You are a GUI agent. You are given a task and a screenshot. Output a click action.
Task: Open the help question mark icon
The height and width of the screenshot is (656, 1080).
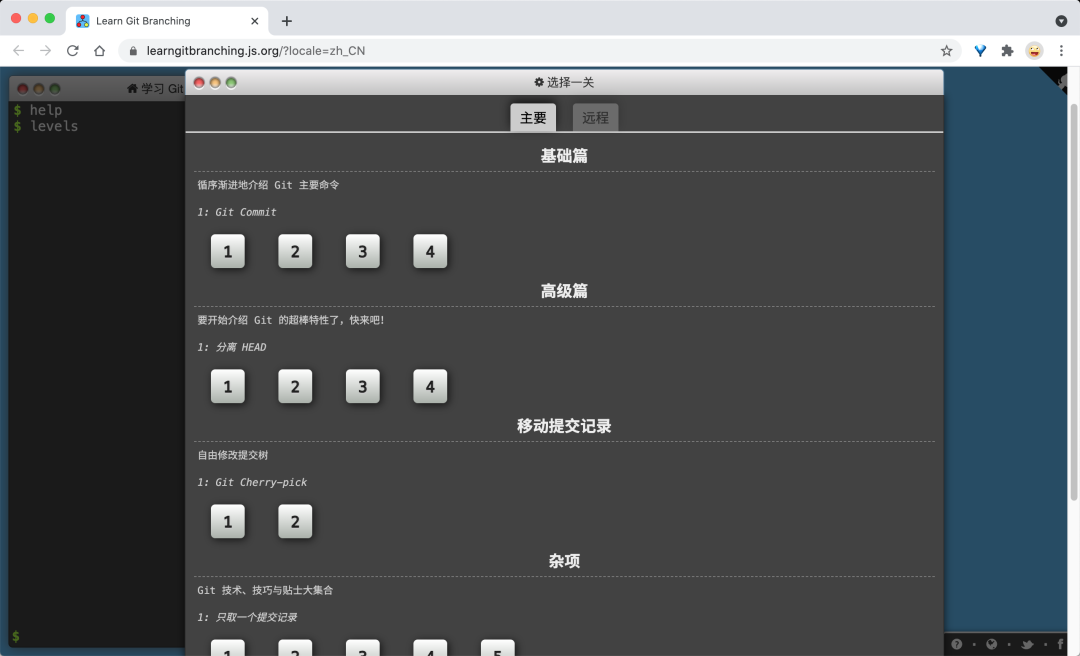(957, 644)
